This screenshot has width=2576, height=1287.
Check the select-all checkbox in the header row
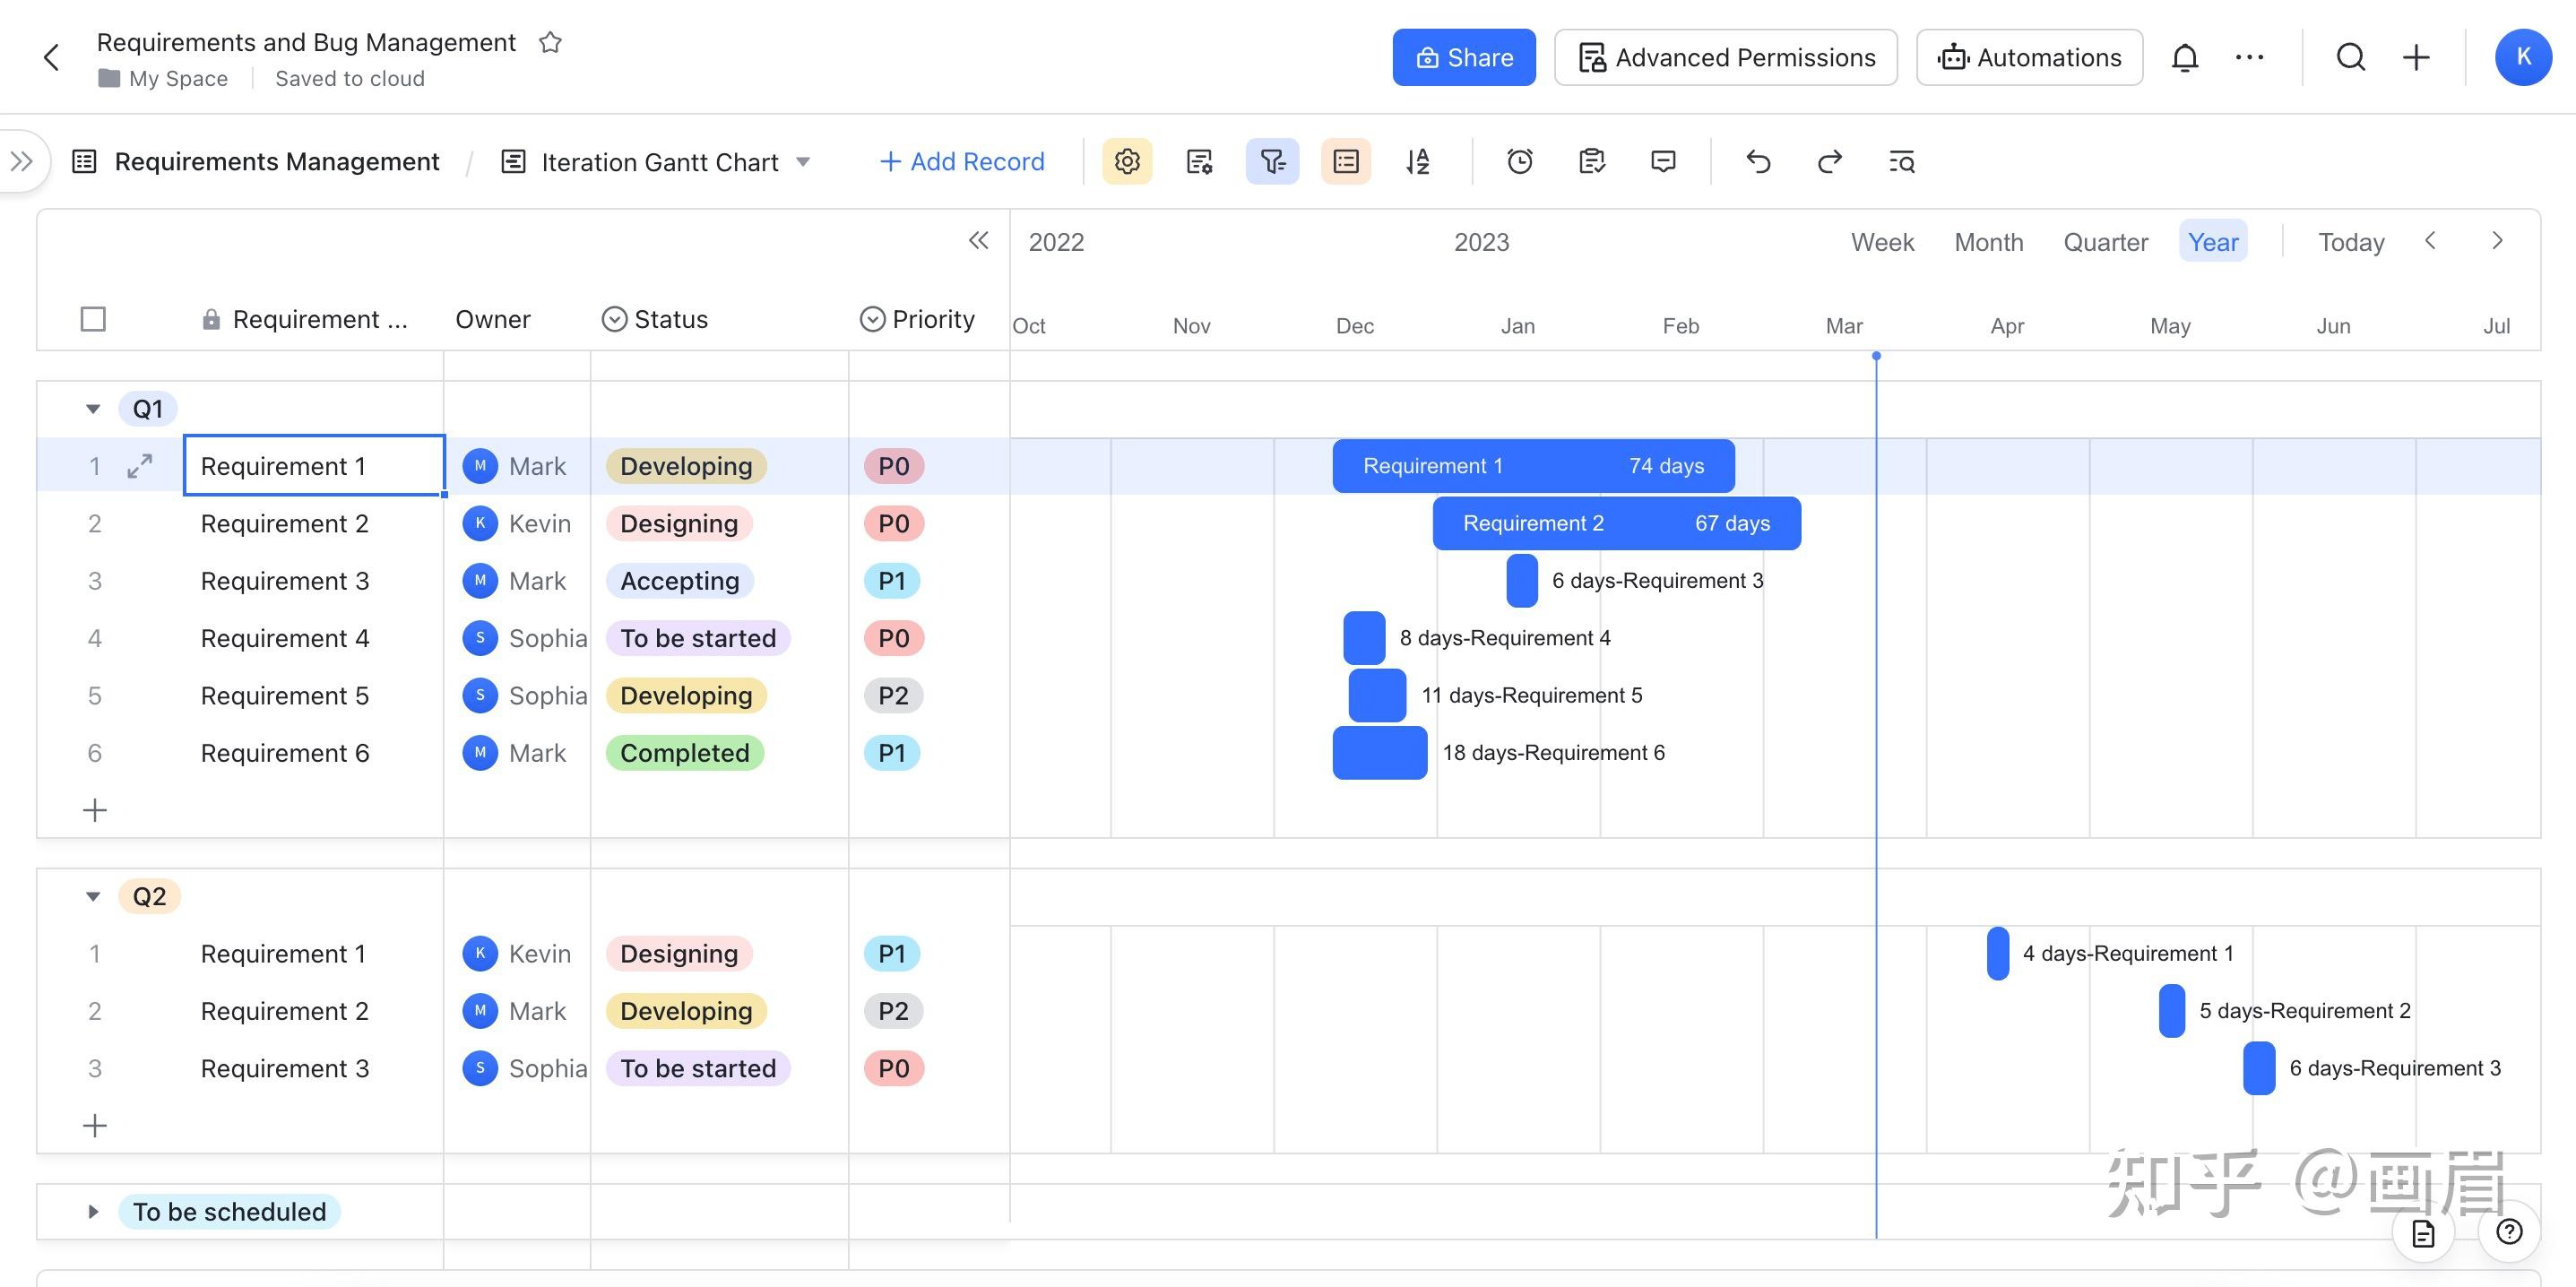pyautogui.click(x=93, y=318)
